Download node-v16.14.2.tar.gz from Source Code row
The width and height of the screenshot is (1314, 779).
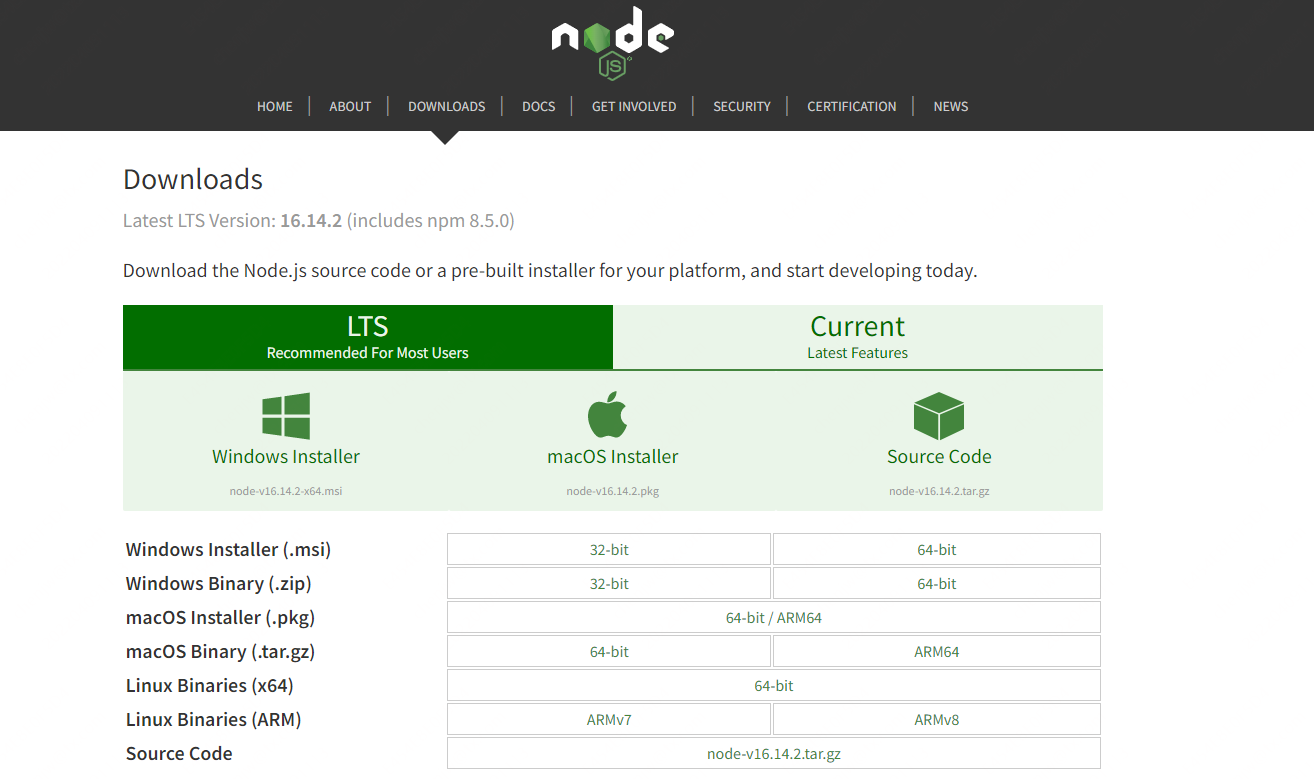773,754
